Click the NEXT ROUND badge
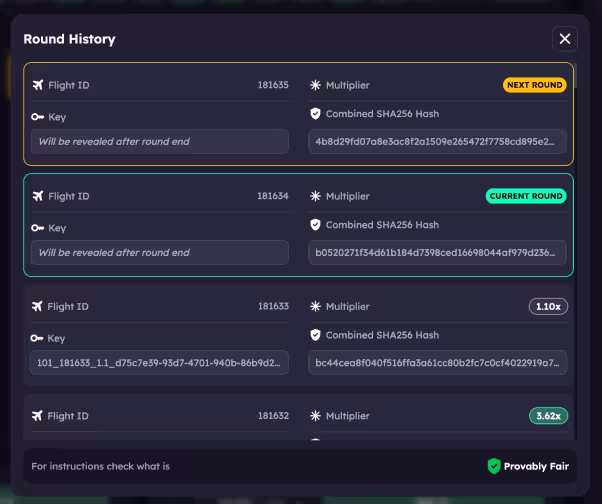The height and width of the screenshot is (504, 602). tap(535, 85)
